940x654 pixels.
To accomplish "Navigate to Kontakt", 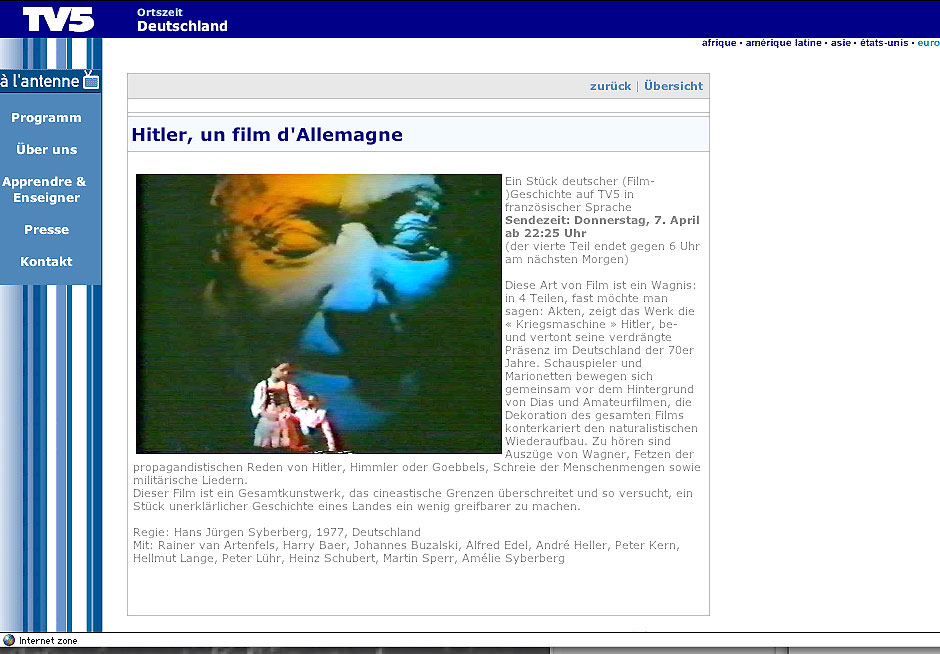I will (46, 262).
